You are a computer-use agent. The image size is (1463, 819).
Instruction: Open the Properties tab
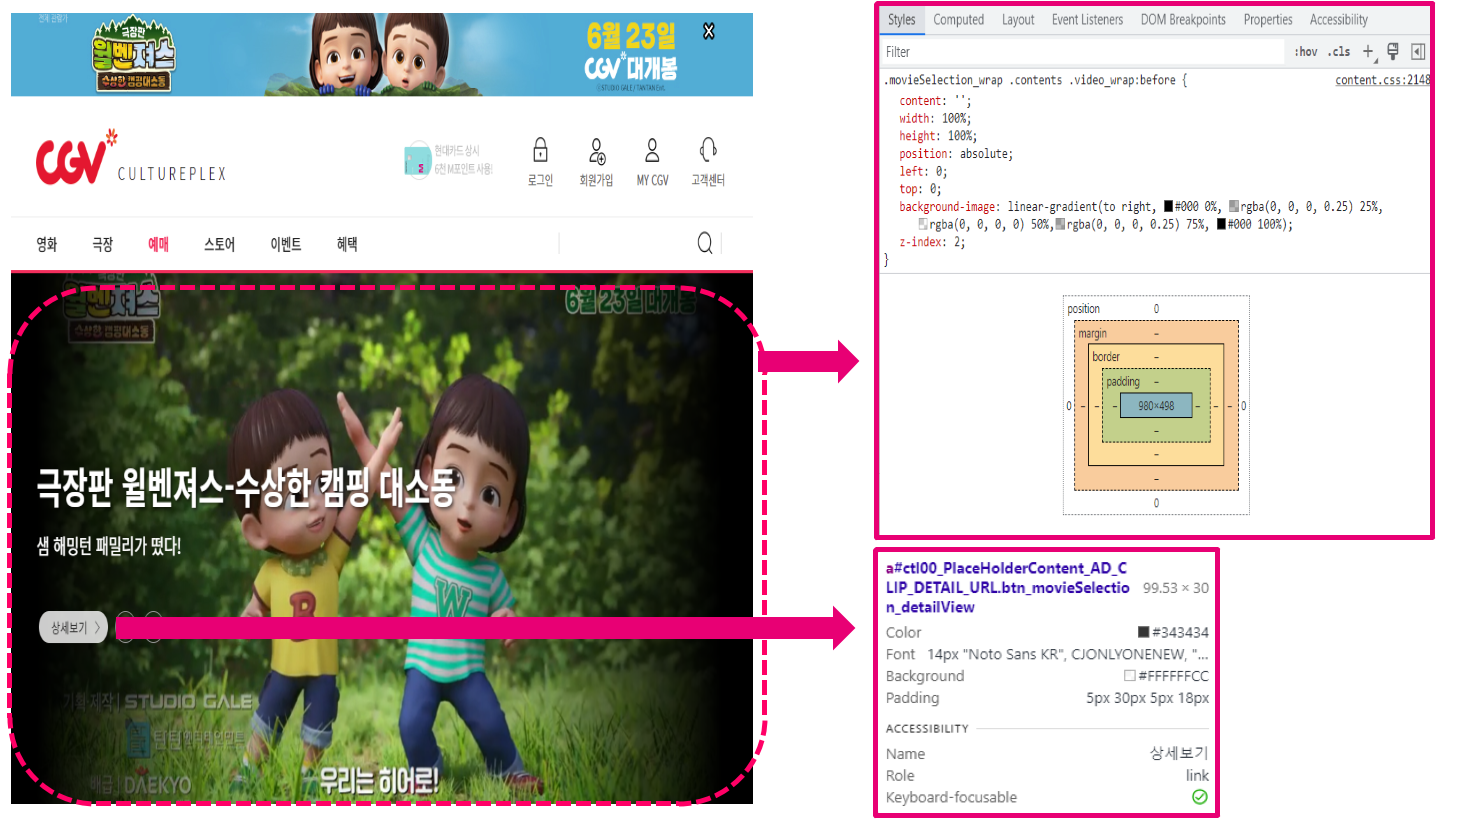point(1268,20)
